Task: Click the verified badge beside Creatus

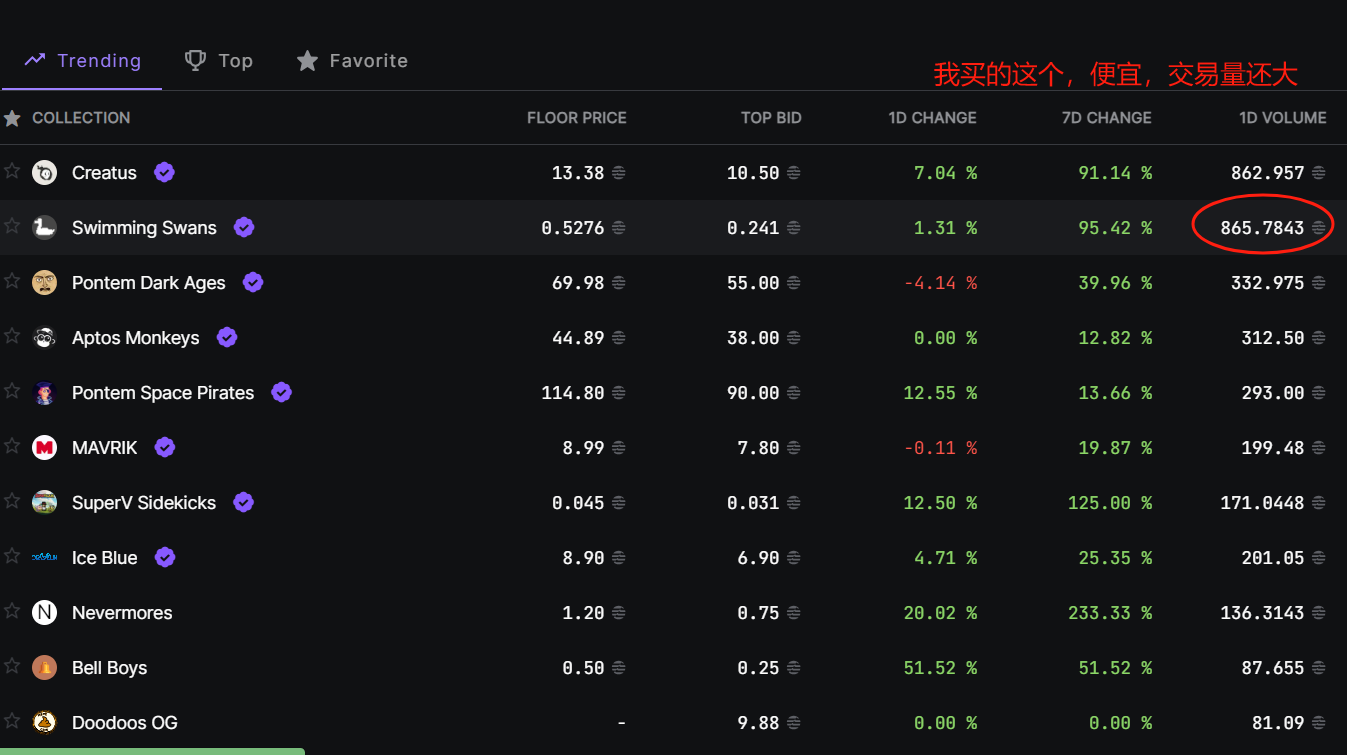Action: tap(164, 172)
